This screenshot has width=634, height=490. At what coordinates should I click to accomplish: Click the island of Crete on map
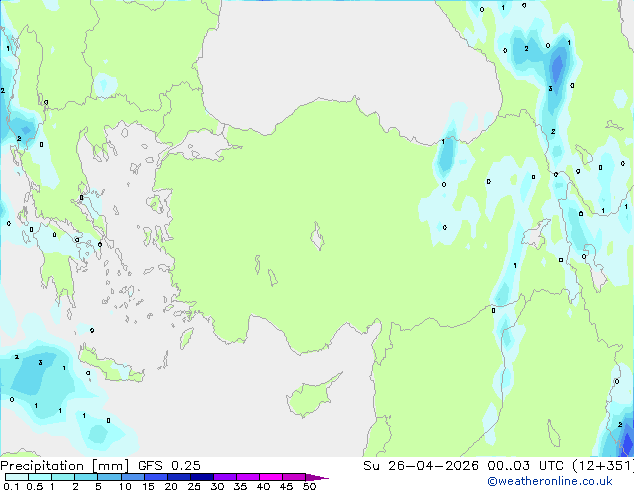[110, 366]
